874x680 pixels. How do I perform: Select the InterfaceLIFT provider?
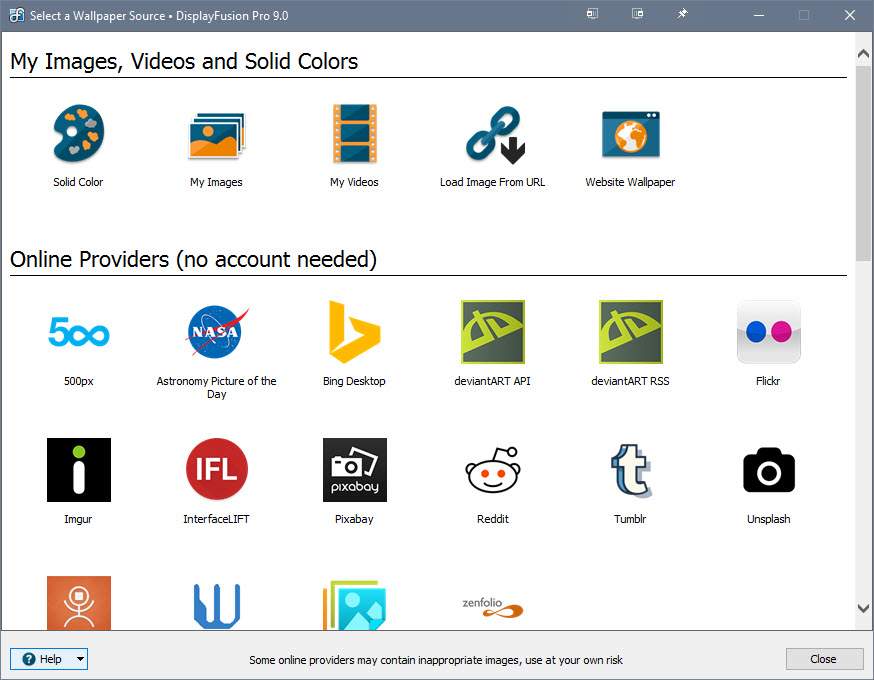pos(216,469)
